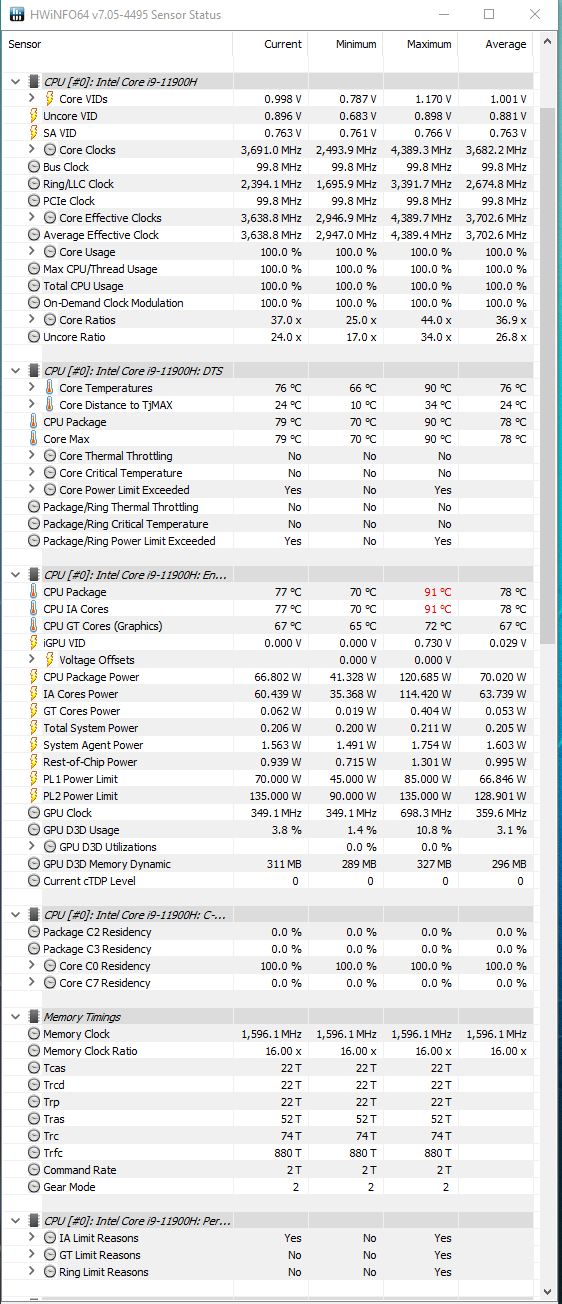
Task: Click the lightning icon beside PL2 Power Limit
Action: point(34,796)
